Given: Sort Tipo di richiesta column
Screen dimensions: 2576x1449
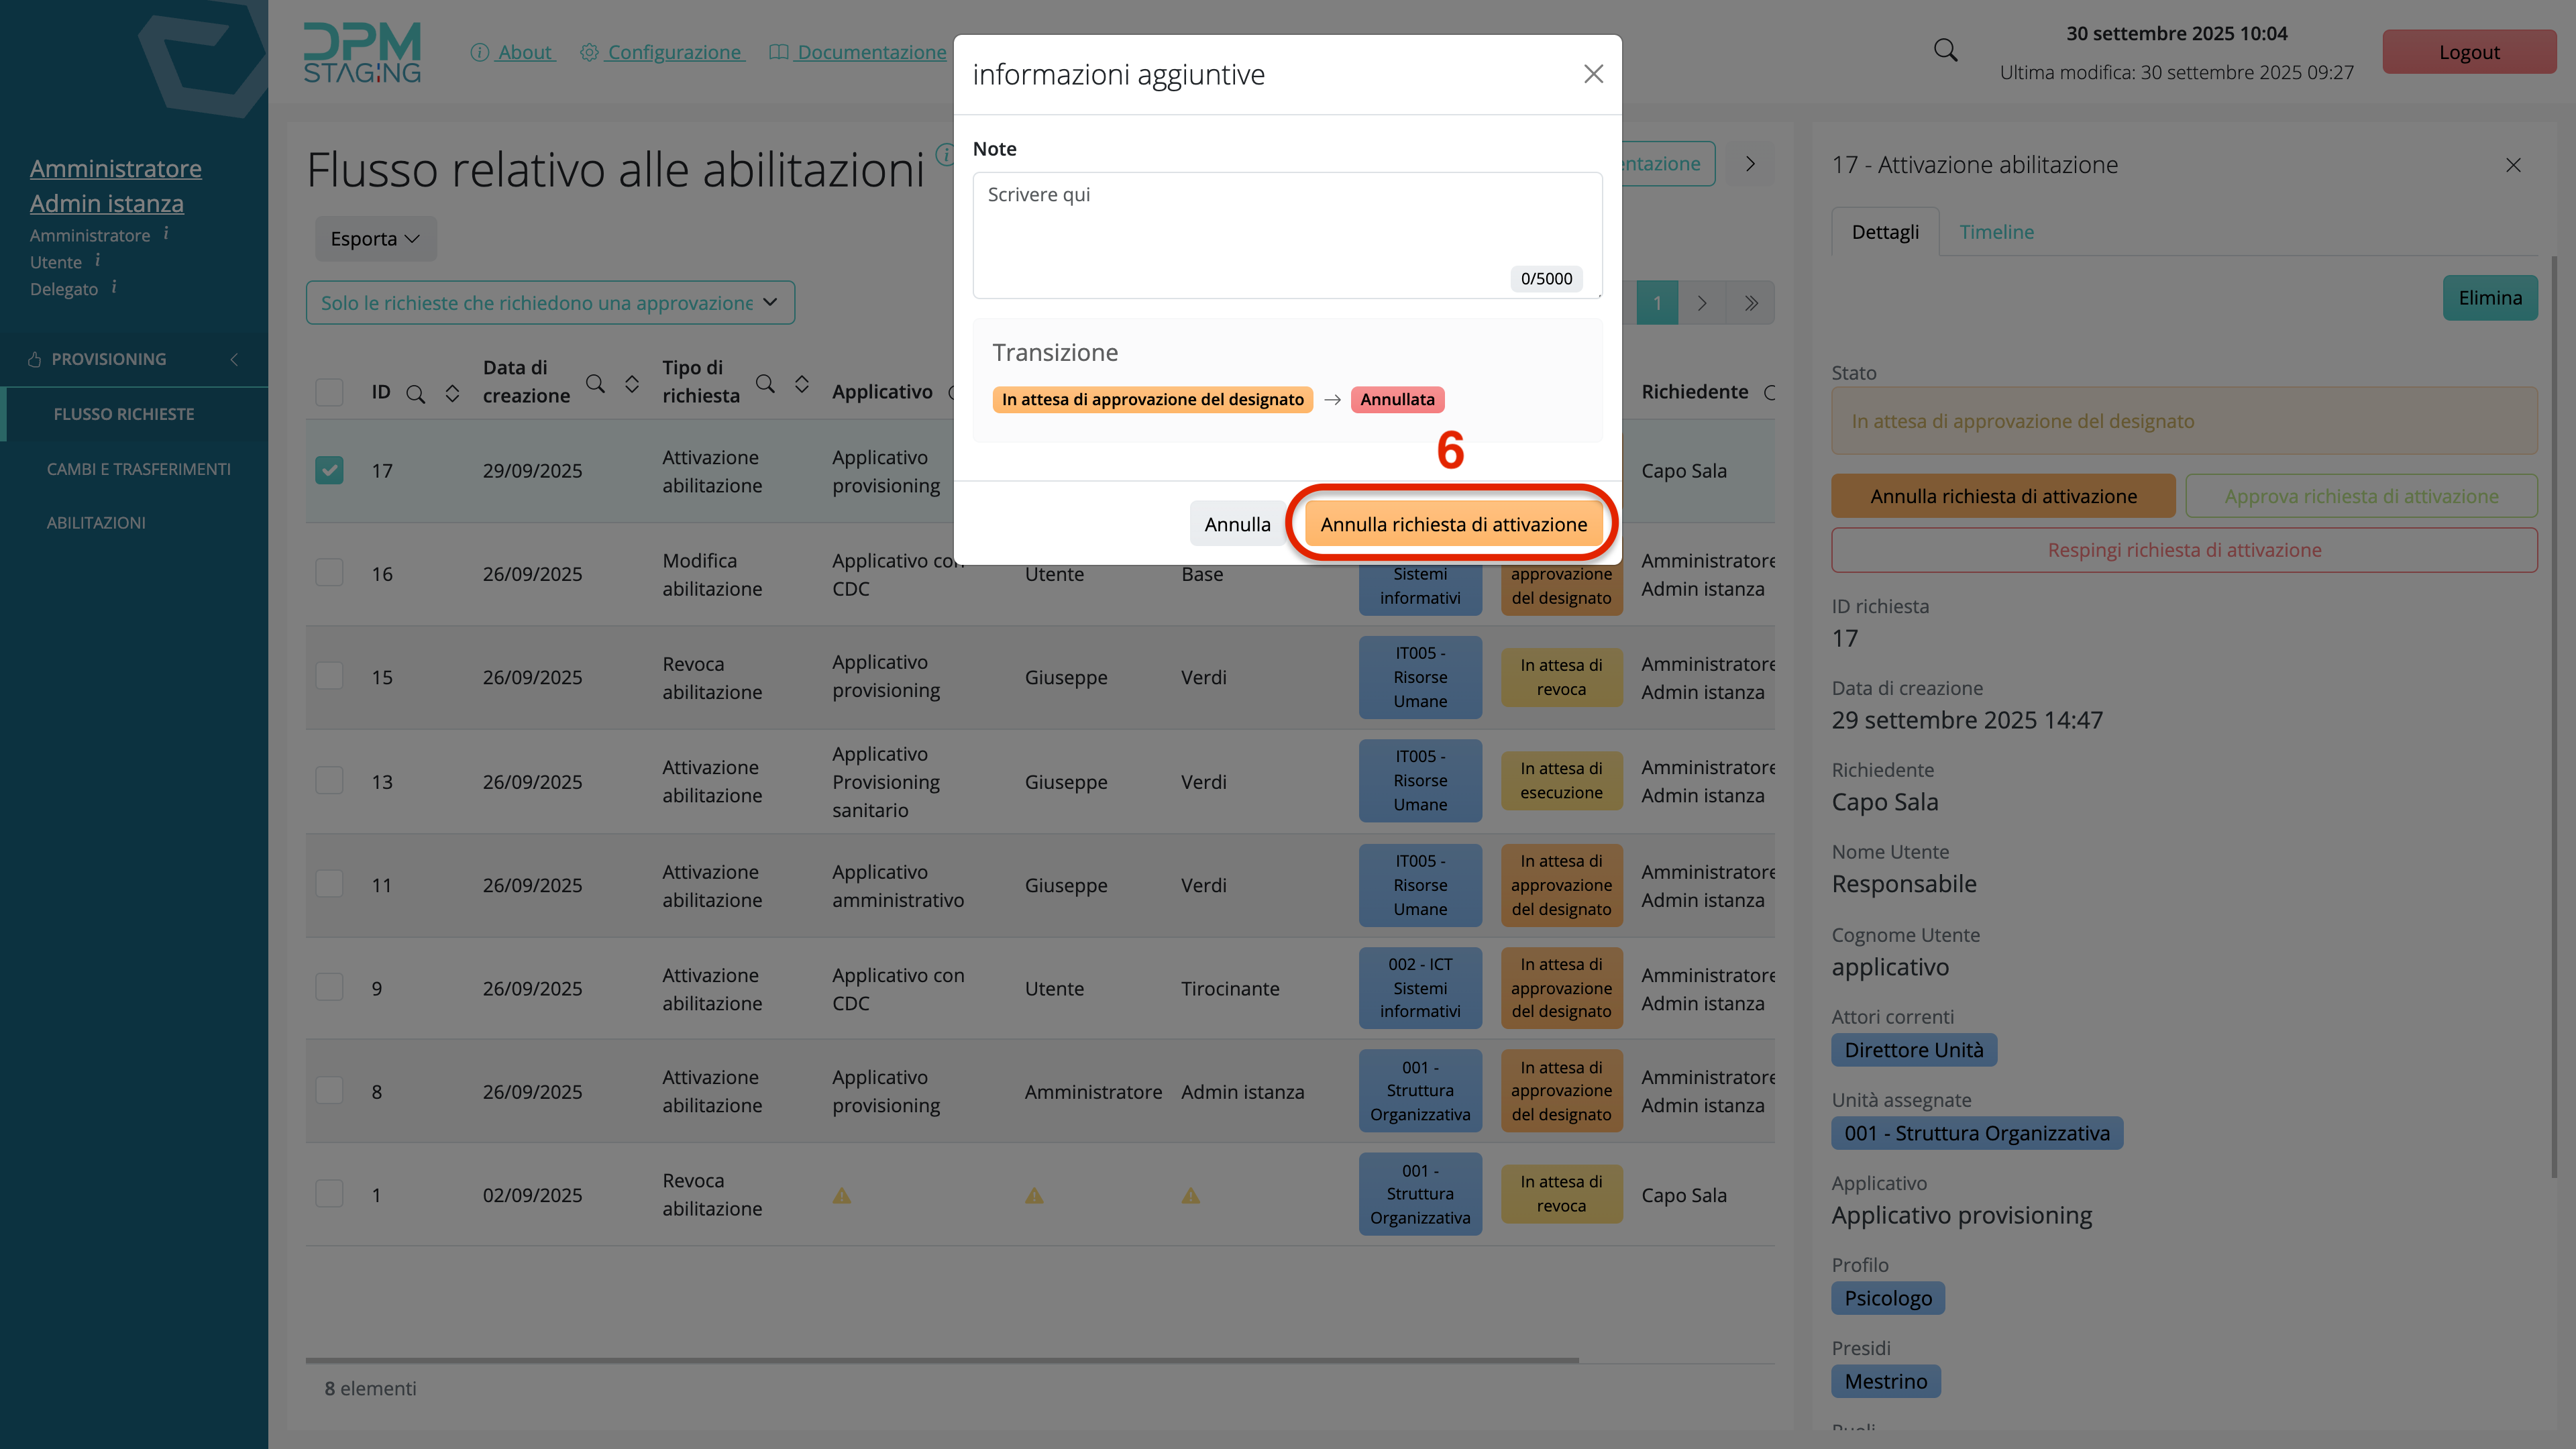Looking at the screenshot, I should point(802,384).
